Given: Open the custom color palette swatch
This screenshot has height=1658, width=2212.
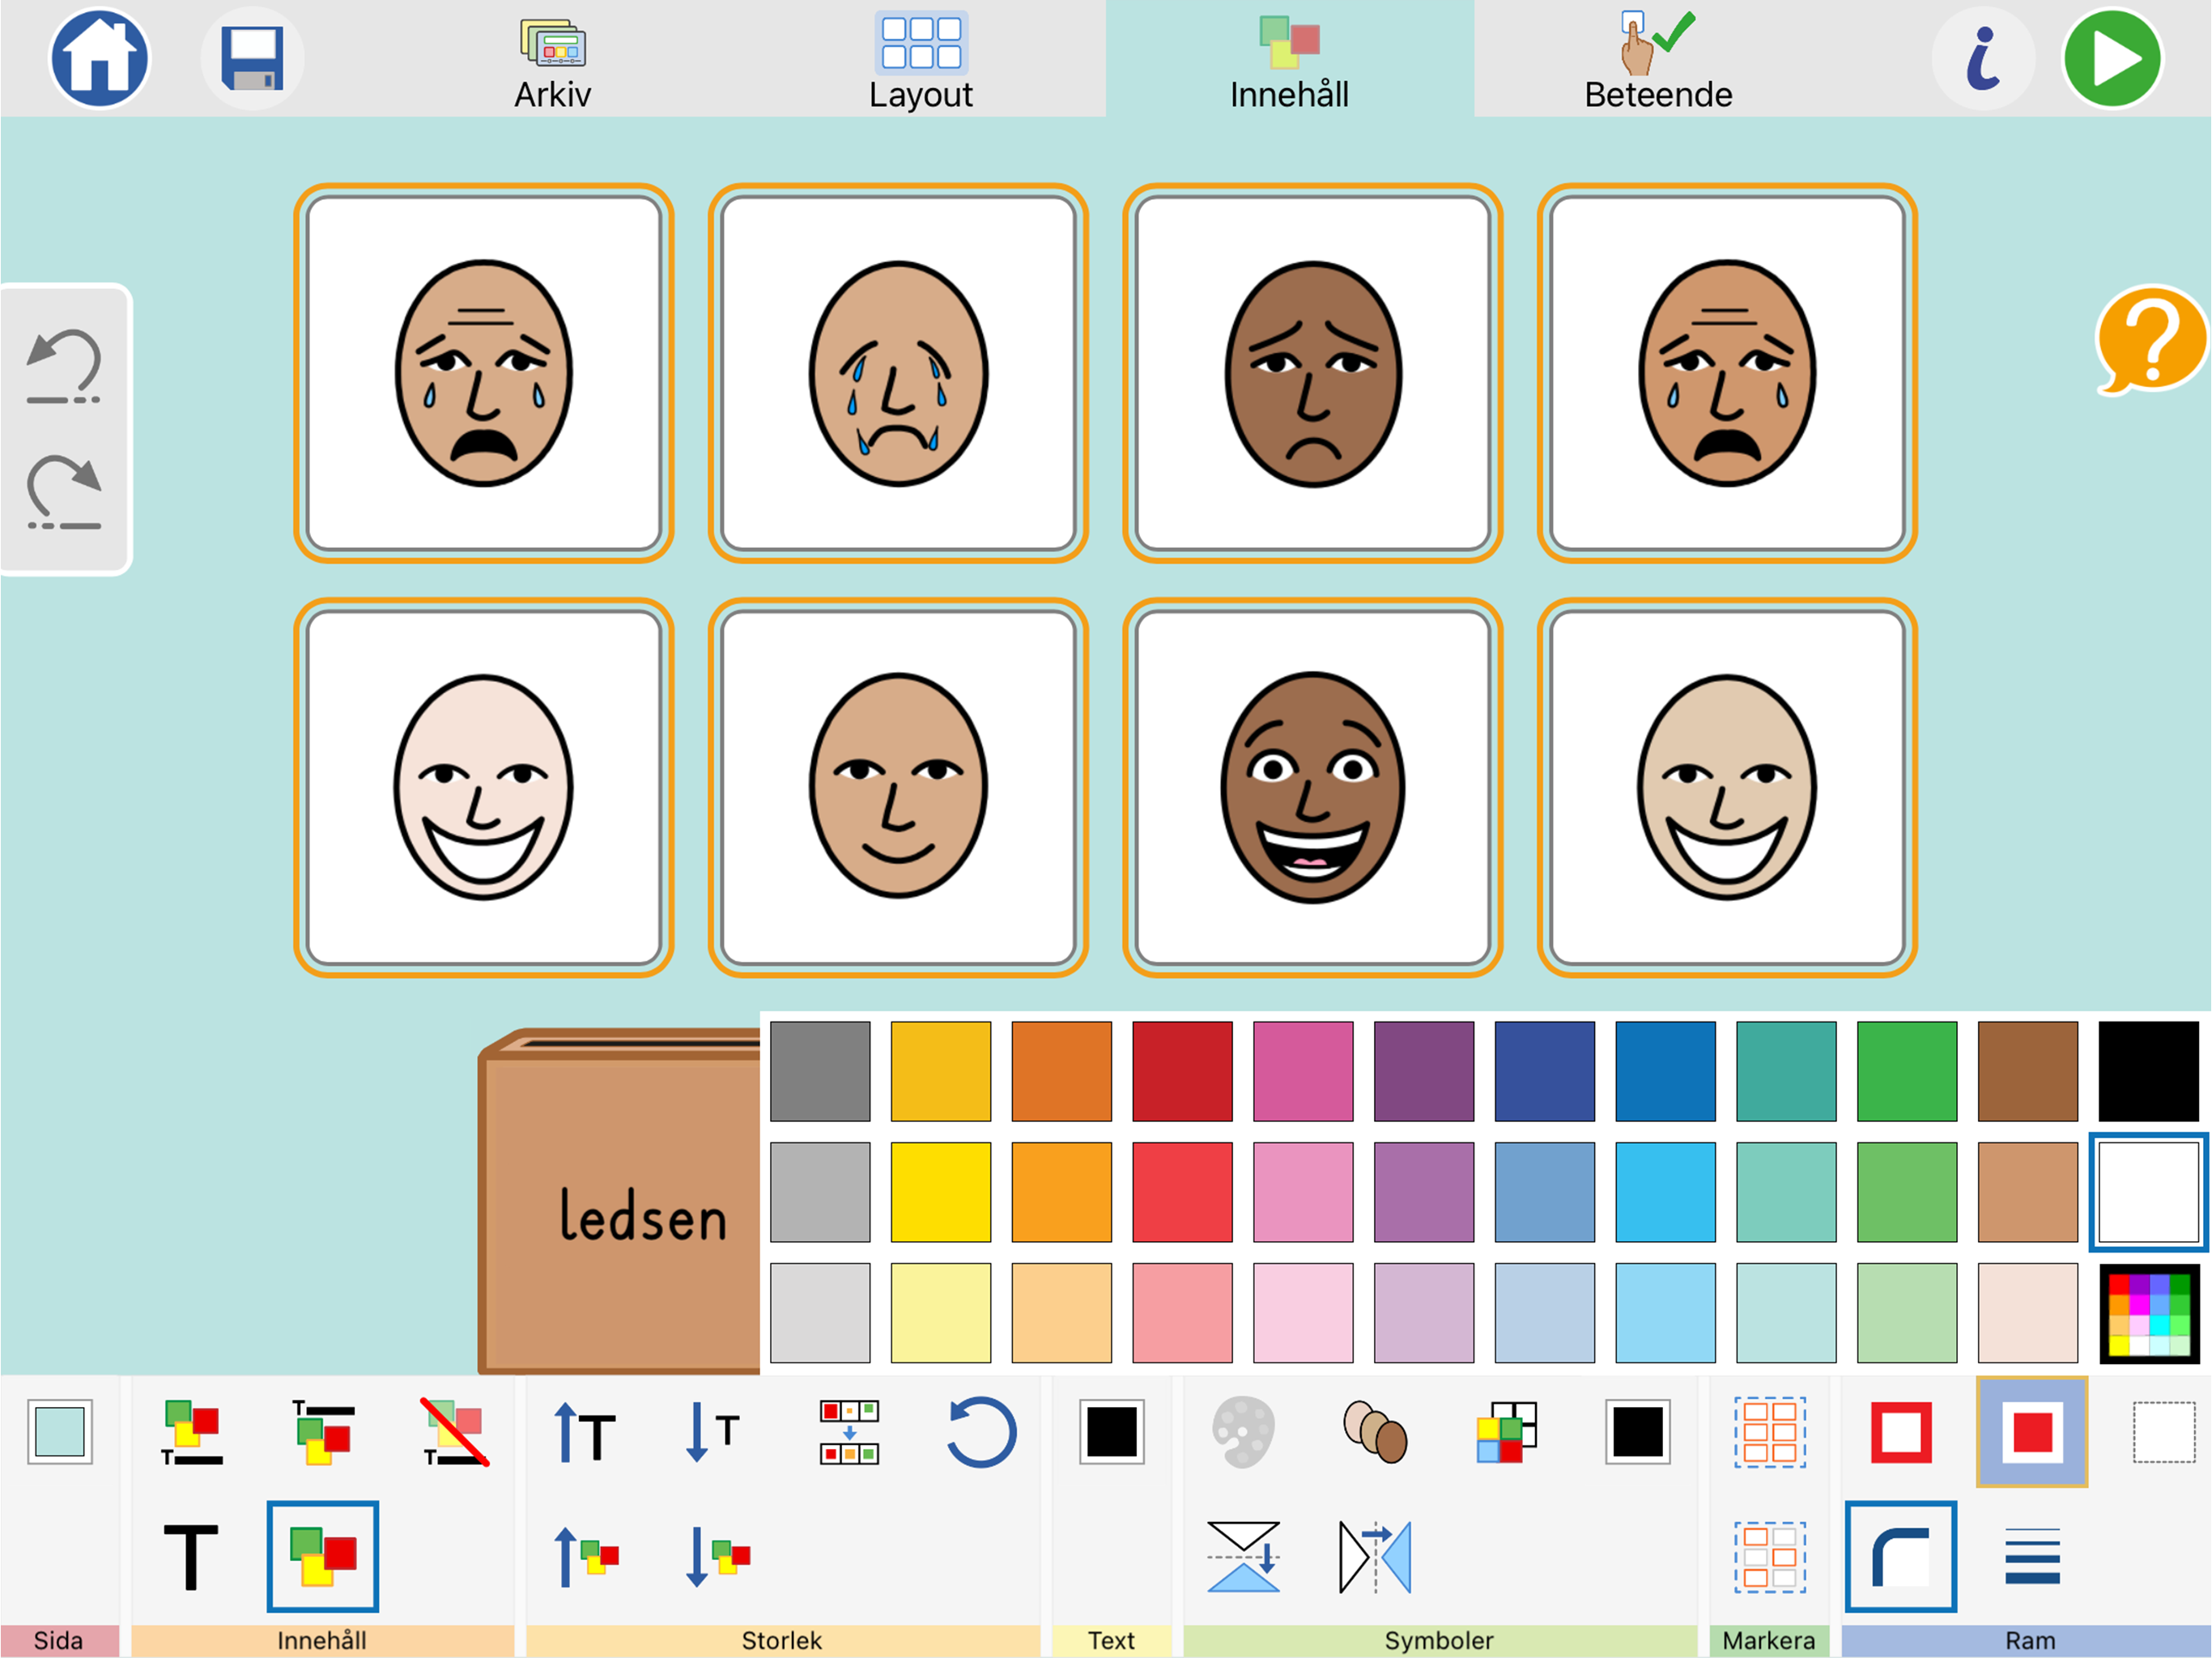Looking at the screenshot, I should pyautogui.click(x=2148, y=1313).
